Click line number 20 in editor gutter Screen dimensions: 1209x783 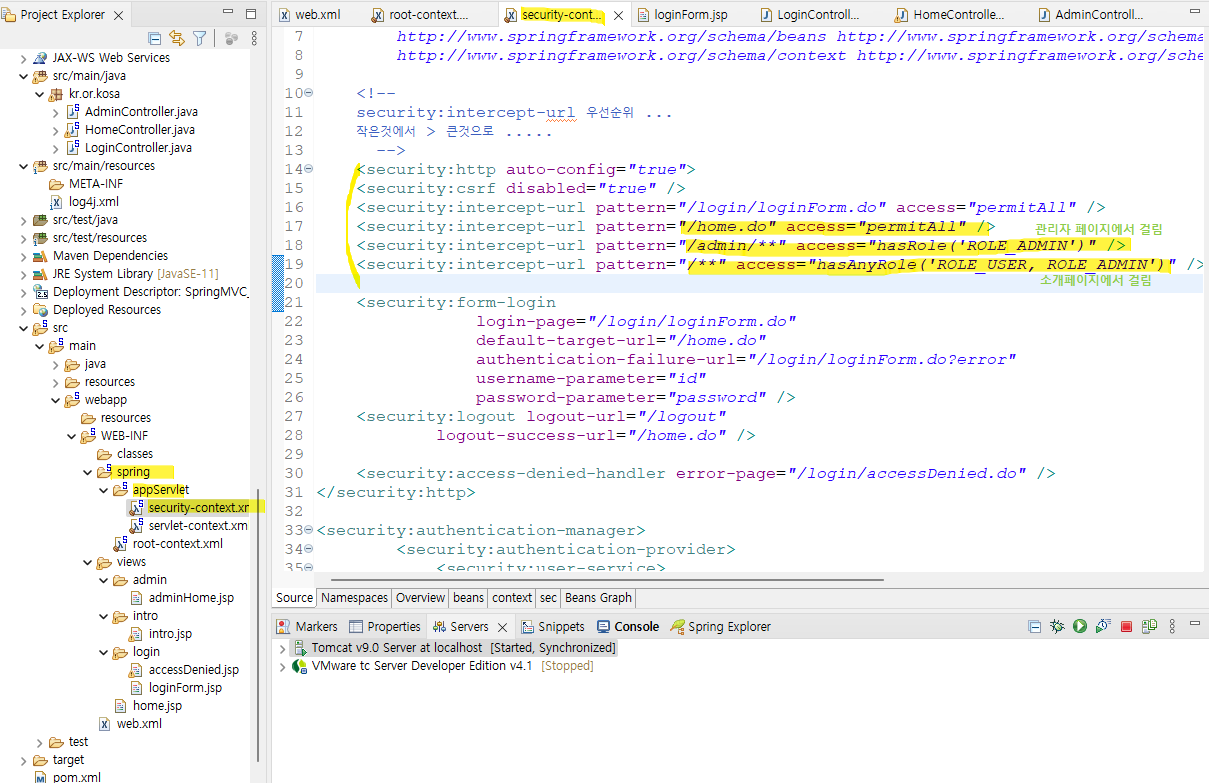(293, 283)
